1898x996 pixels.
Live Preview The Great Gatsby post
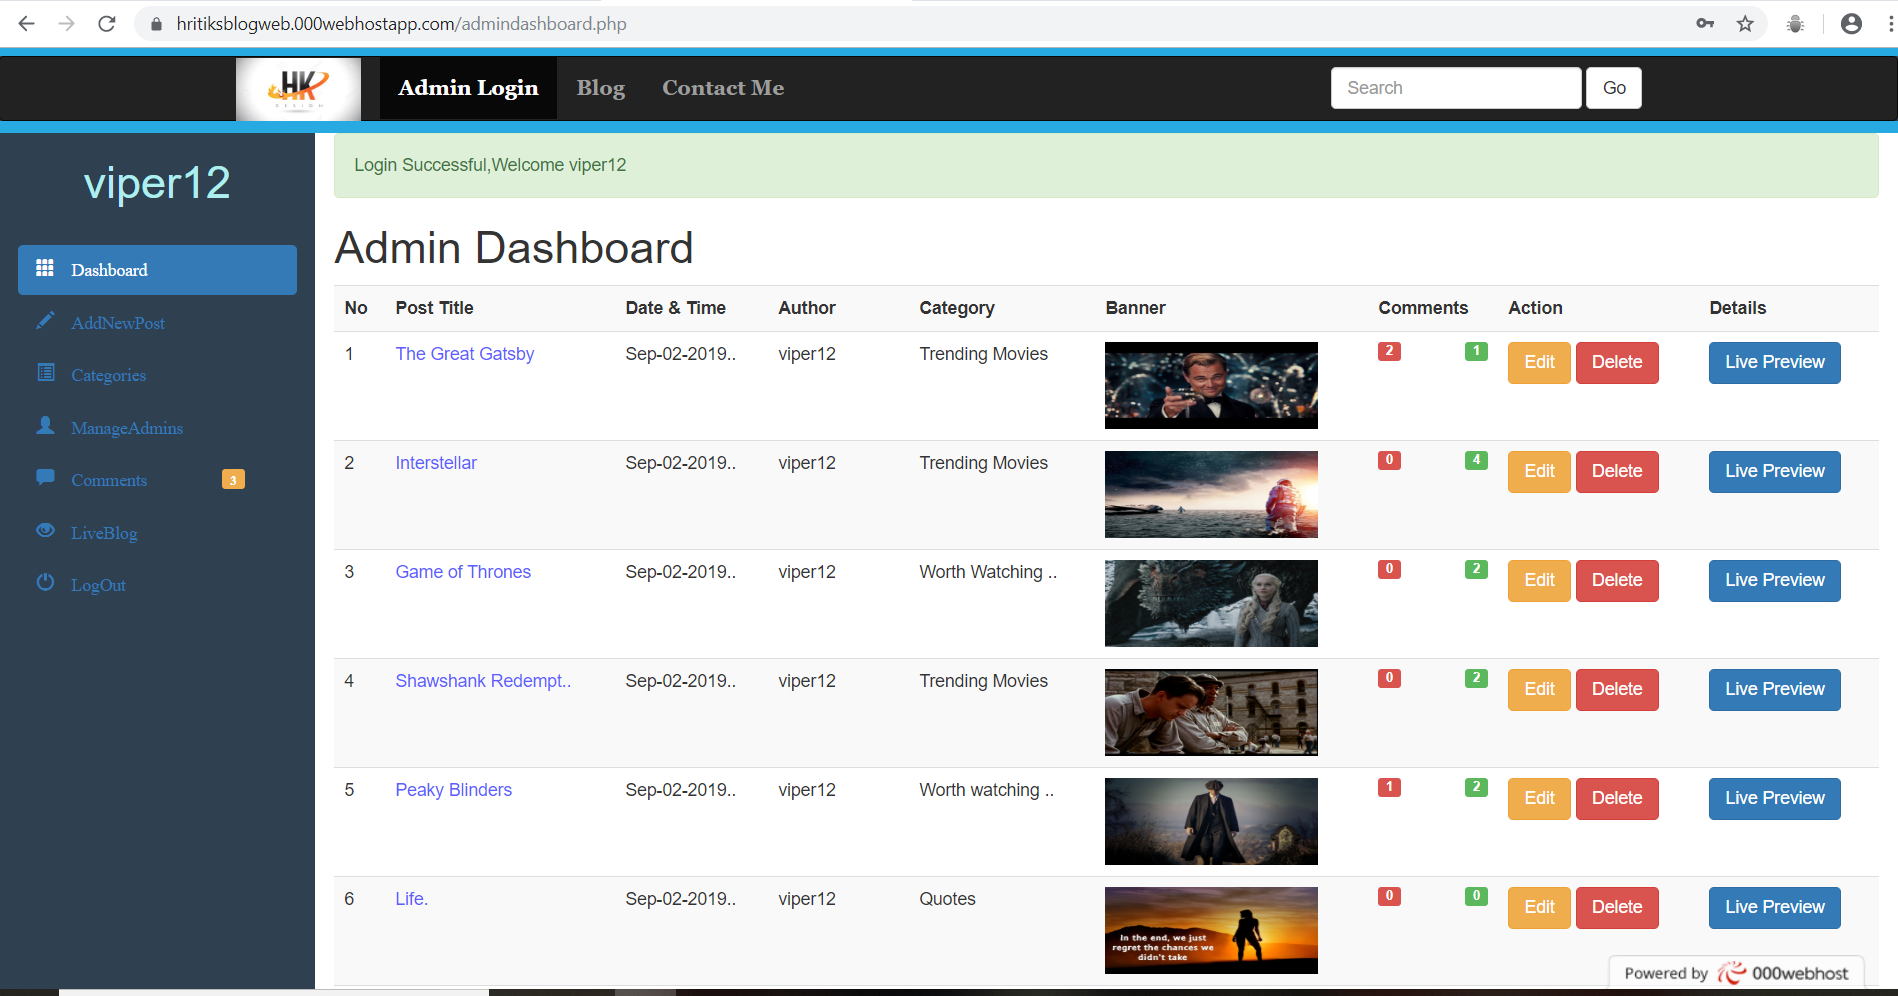pyautogui.click(x=1775, y=362)
